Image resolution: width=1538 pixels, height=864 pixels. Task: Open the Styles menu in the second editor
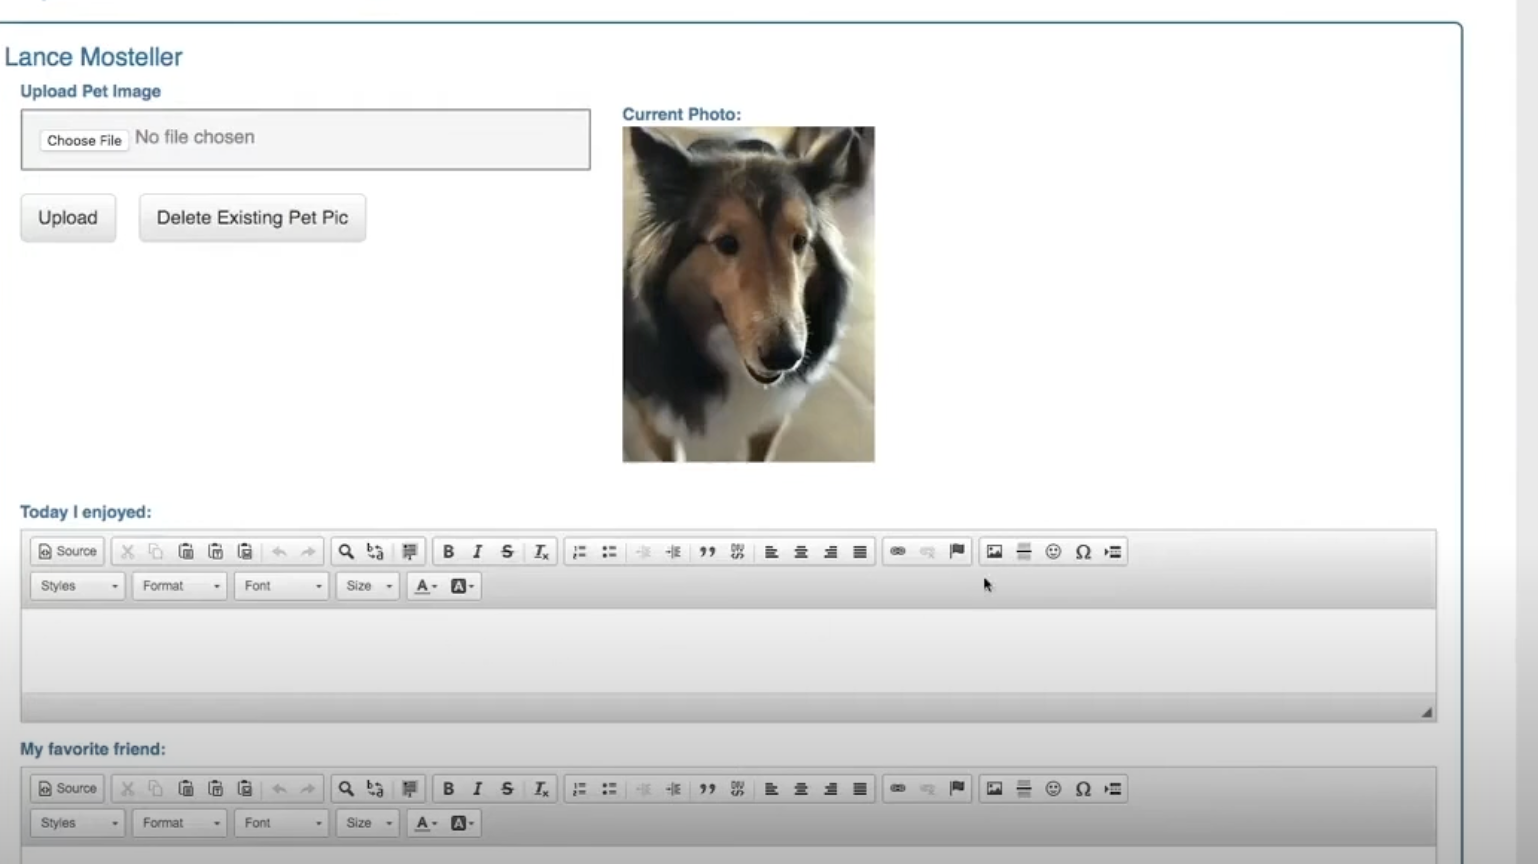pos(75,823)
